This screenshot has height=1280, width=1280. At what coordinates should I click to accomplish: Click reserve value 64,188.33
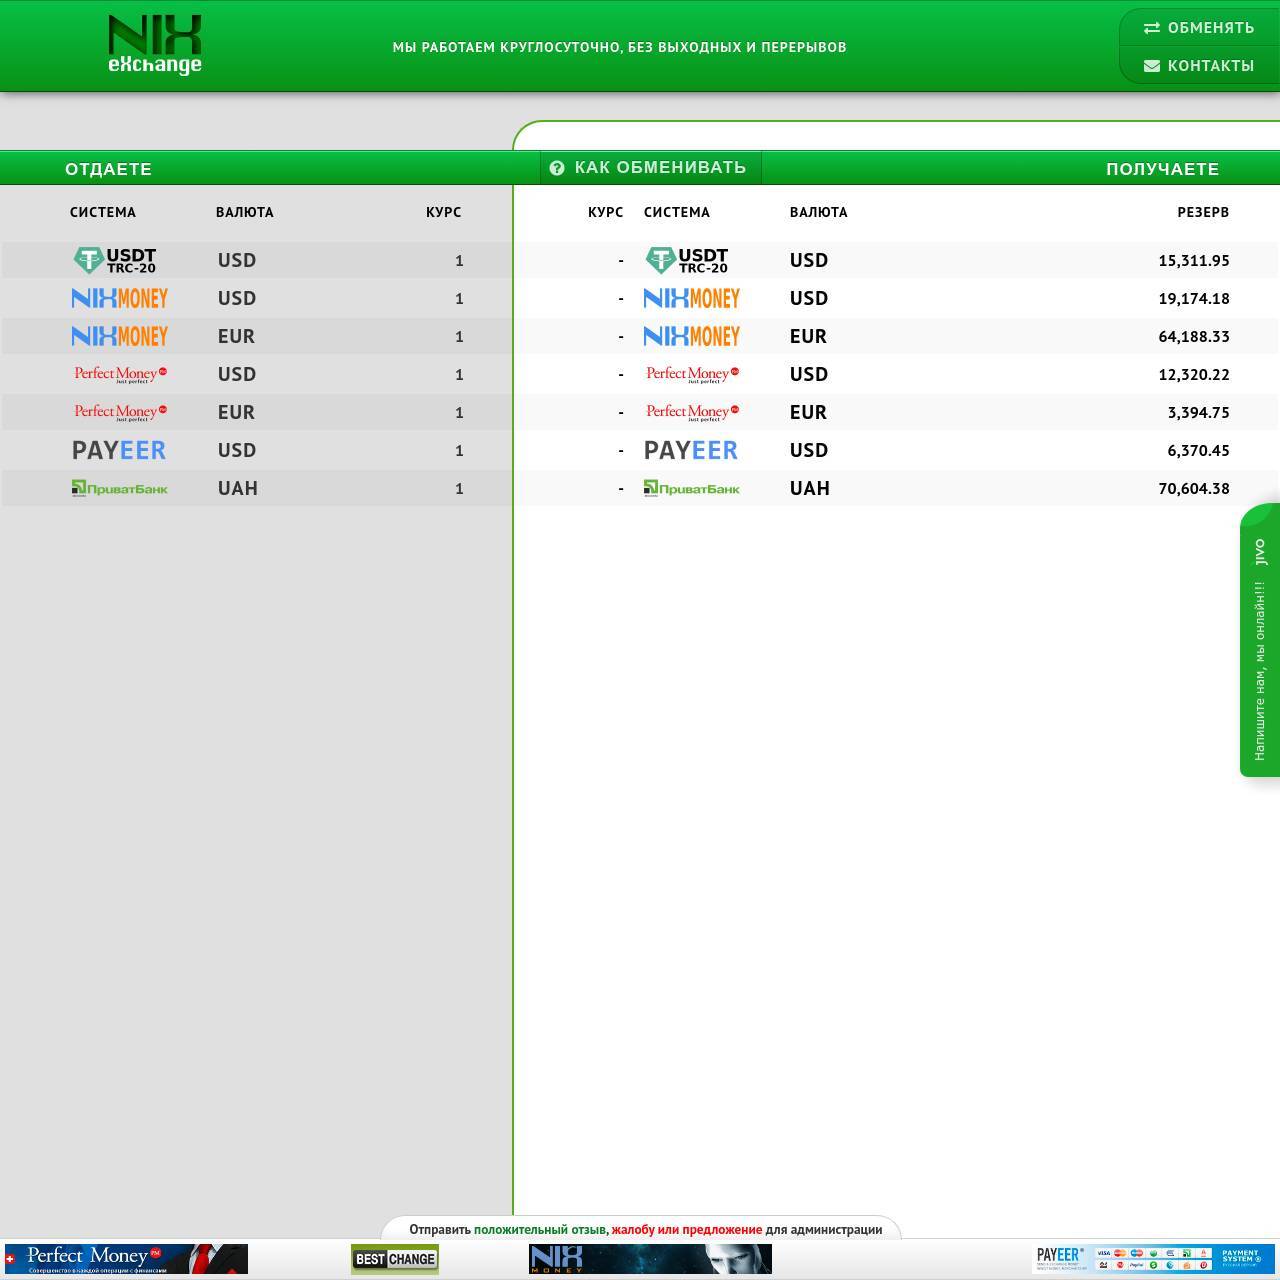1194,337
